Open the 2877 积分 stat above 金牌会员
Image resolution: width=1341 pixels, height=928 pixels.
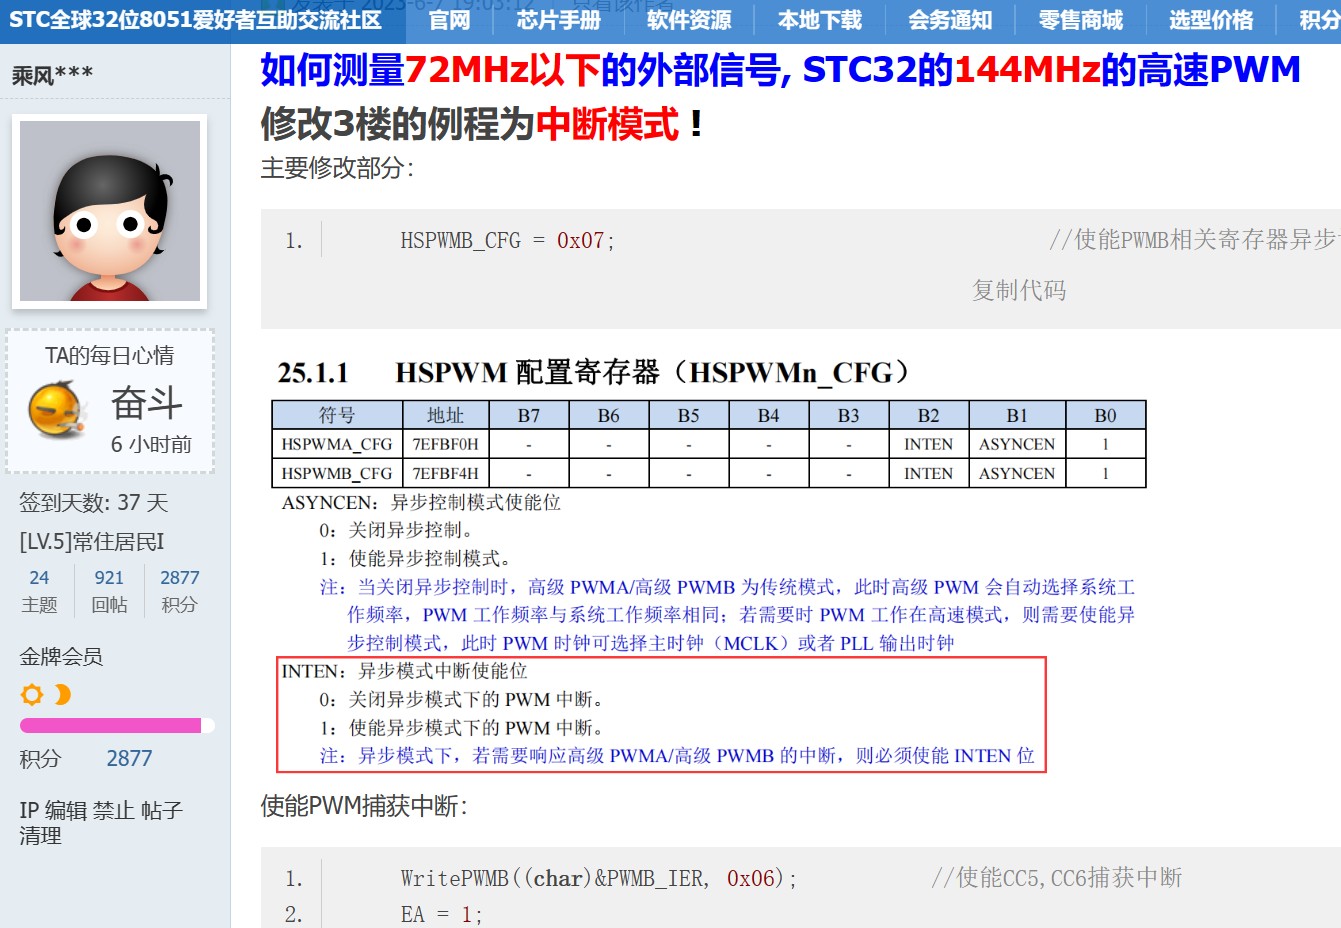(179, 590)
